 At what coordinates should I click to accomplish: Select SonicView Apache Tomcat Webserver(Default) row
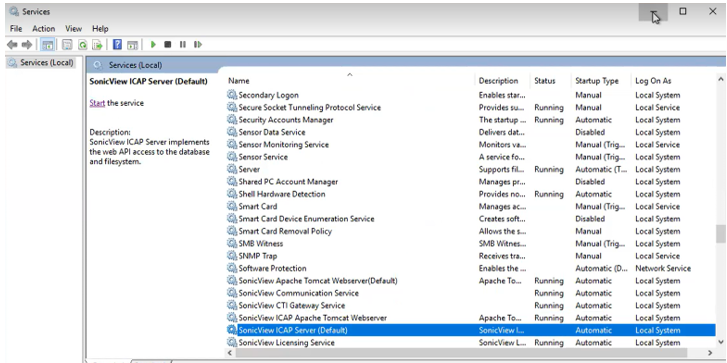point(471,280)
